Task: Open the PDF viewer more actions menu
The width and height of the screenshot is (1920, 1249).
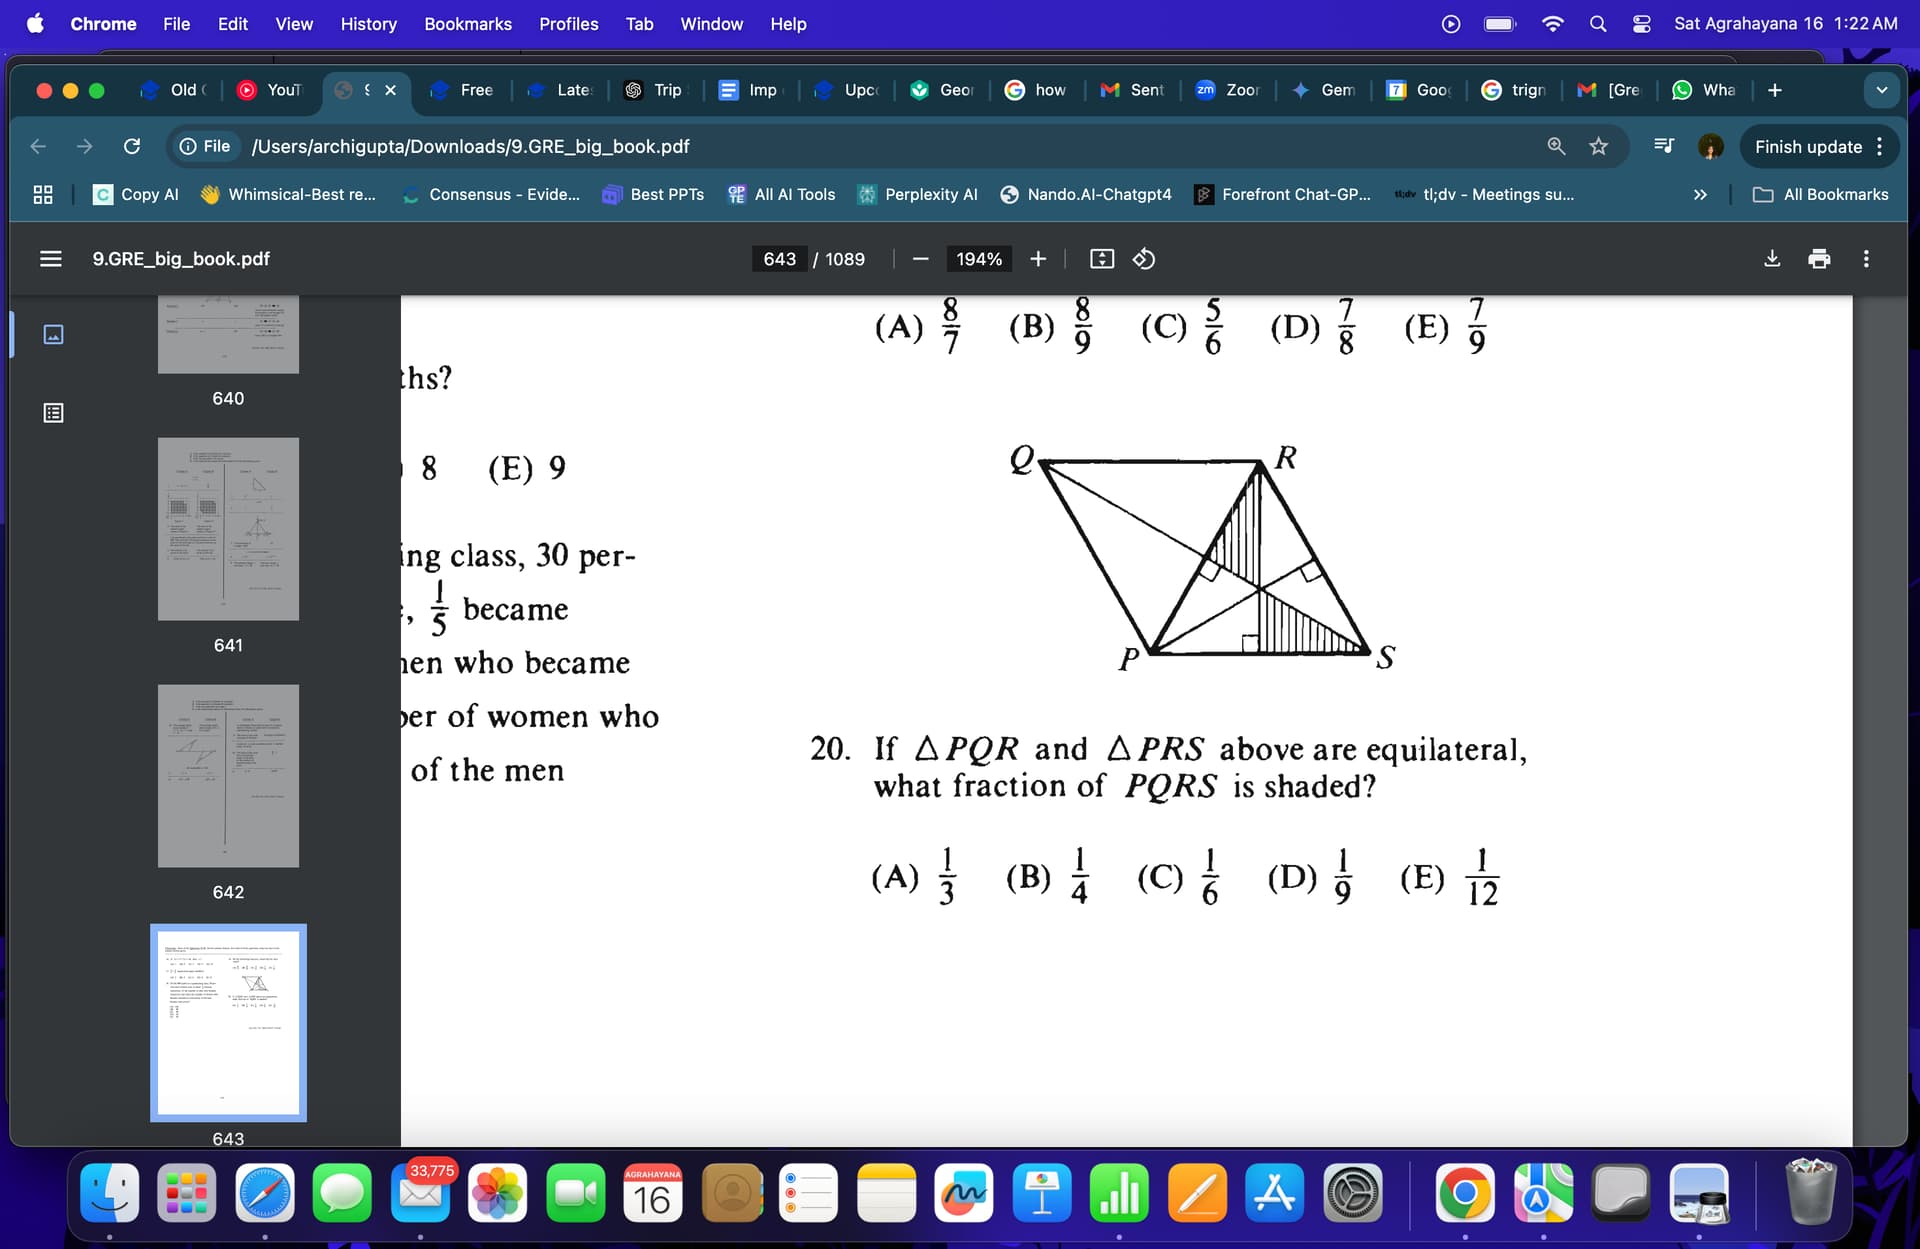Action: click(1865, 259)
